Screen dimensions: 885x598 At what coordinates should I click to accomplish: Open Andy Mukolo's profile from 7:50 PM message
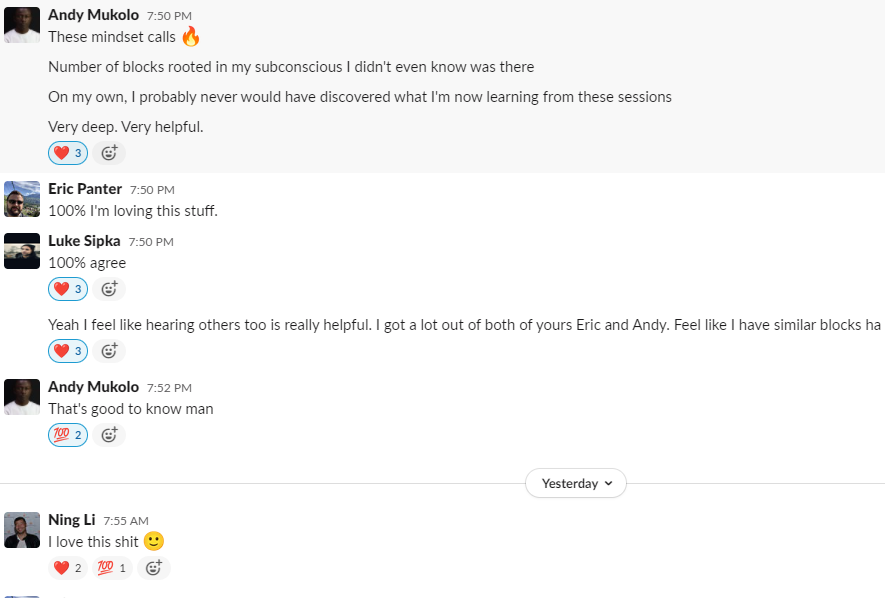(93, 15)
